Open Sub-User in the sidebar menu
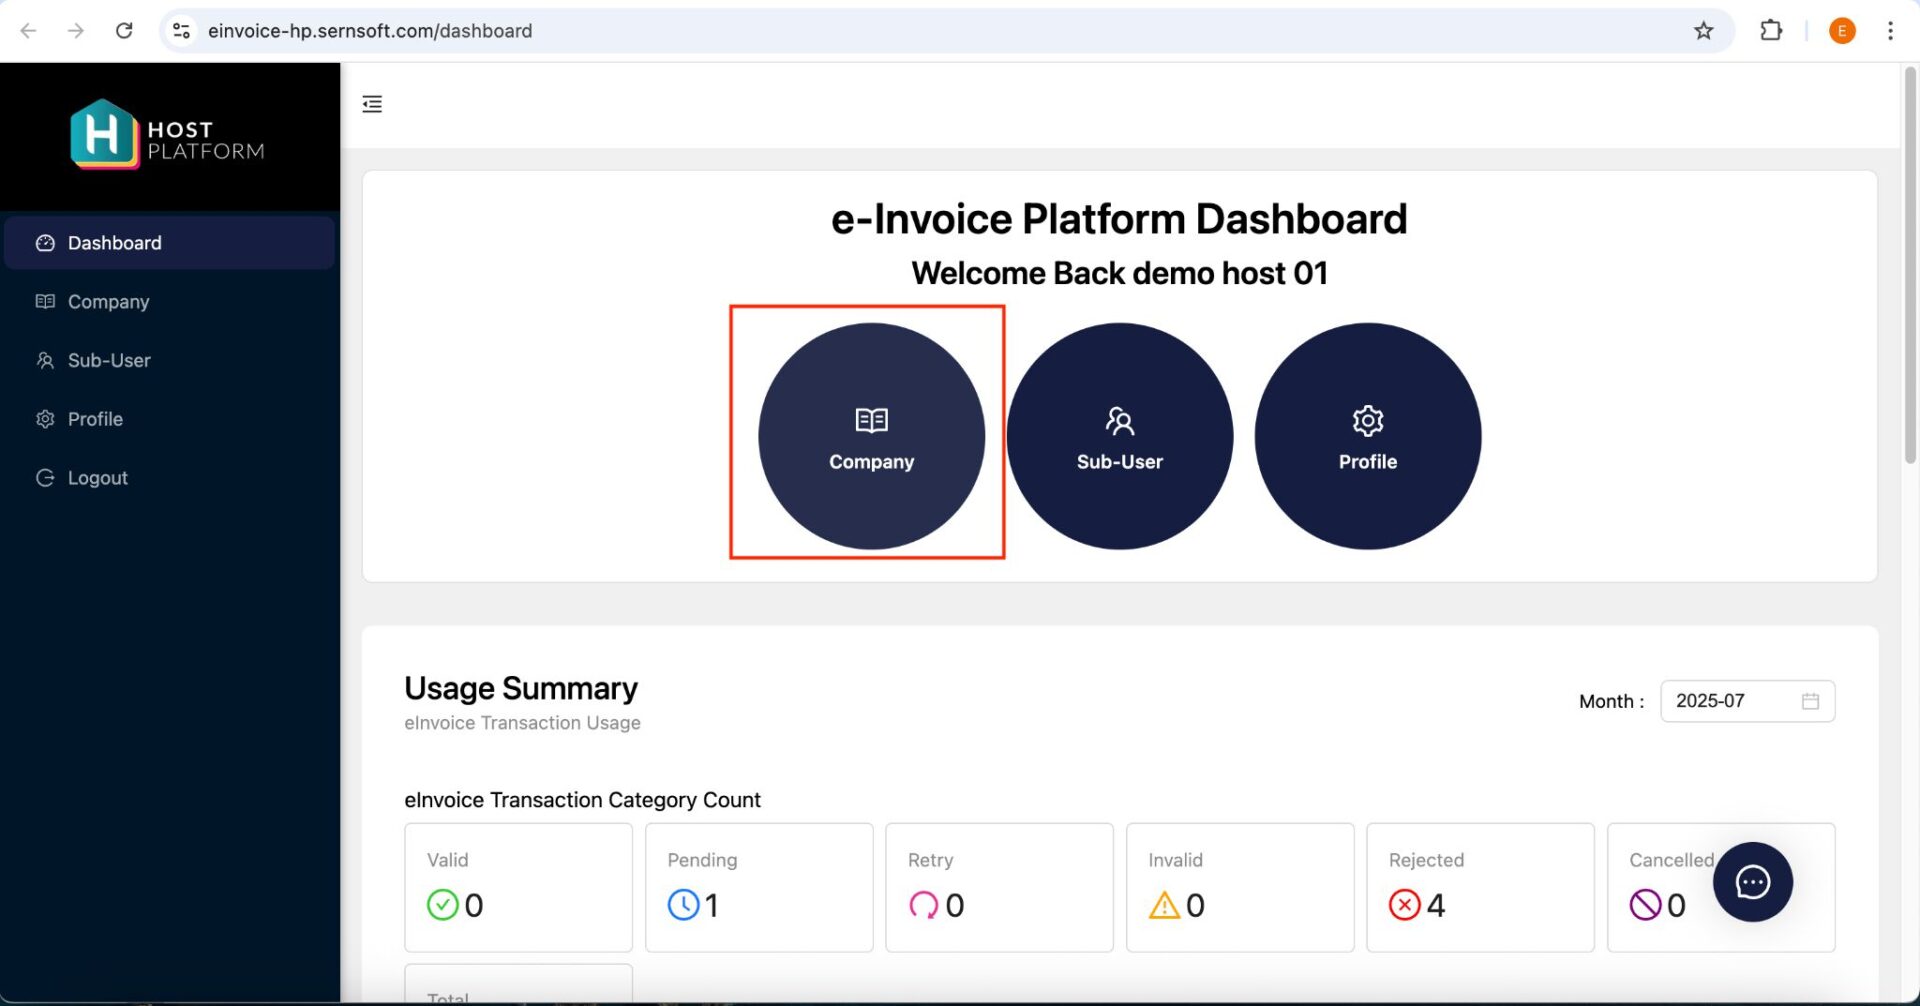 coord(170,360)
